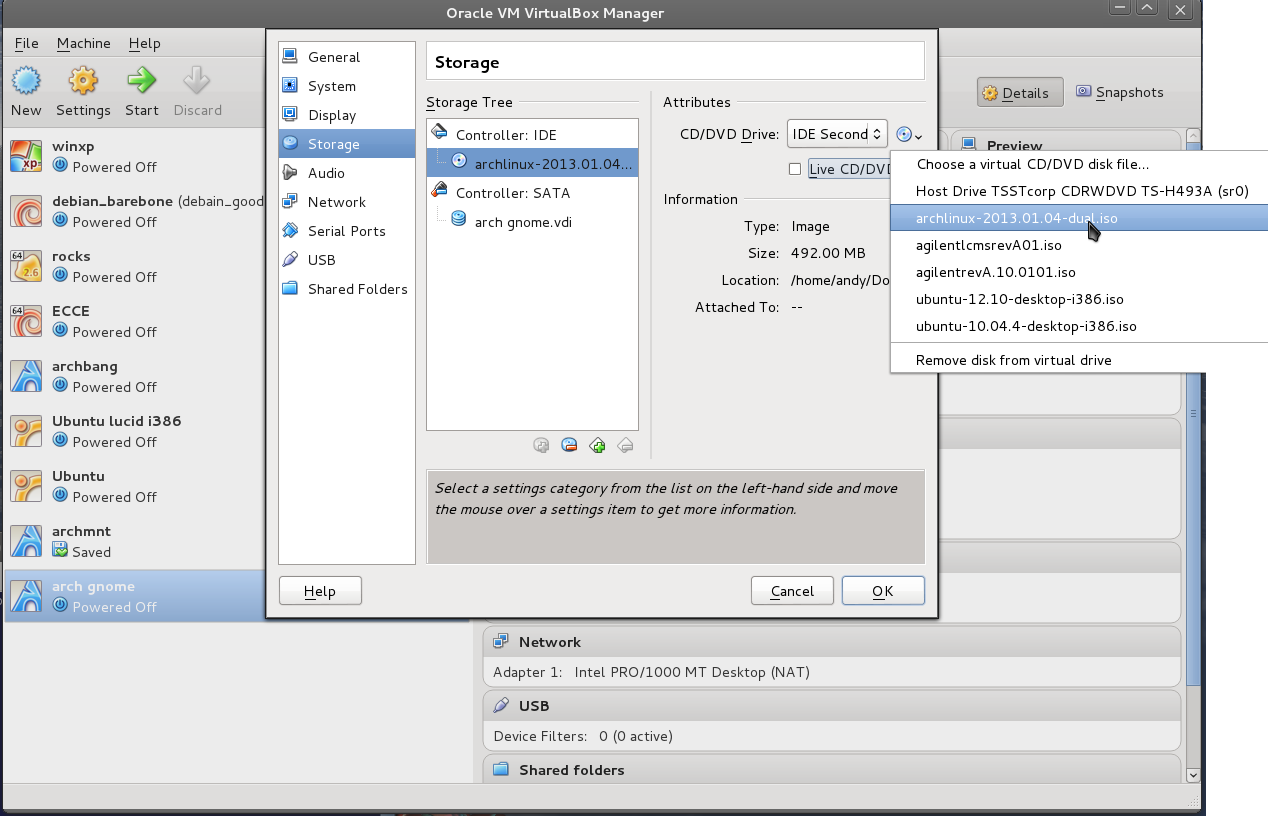This screenshot has height=816, width=1275.
Task: Open machine Settings from the gear icon
Action: [83, 81]
